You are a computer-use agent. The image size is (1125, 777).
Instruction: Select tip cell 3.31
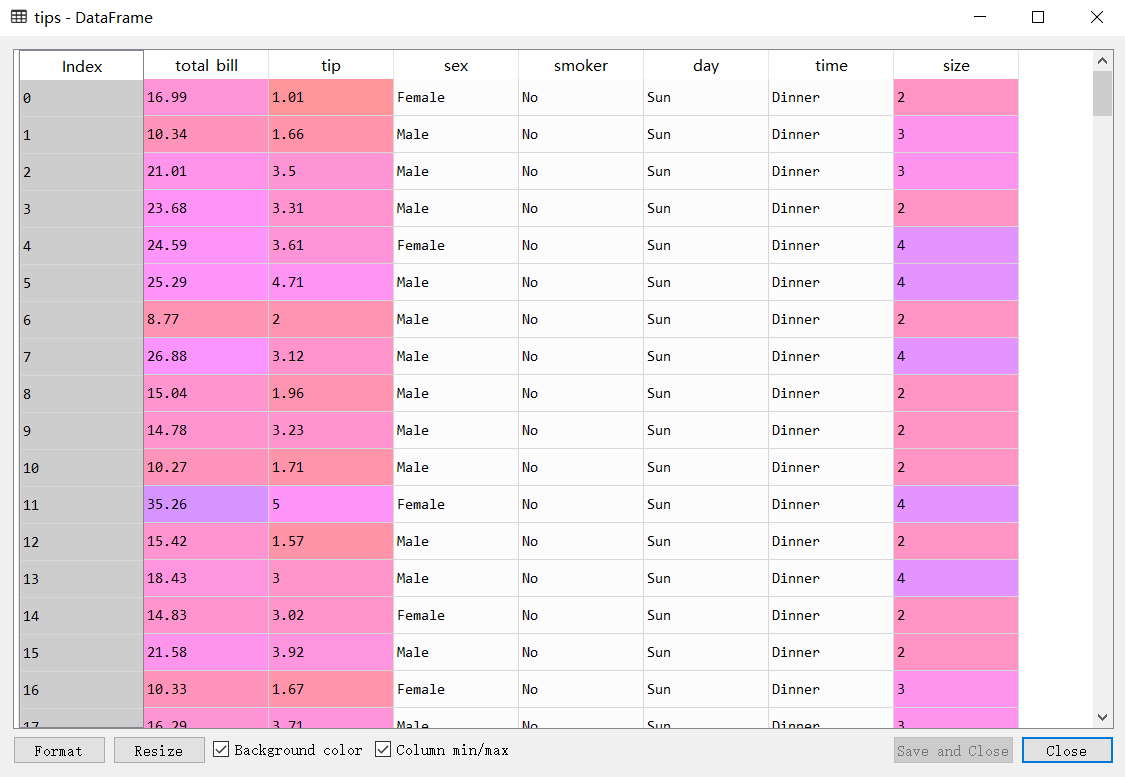(x=331, y=209)
